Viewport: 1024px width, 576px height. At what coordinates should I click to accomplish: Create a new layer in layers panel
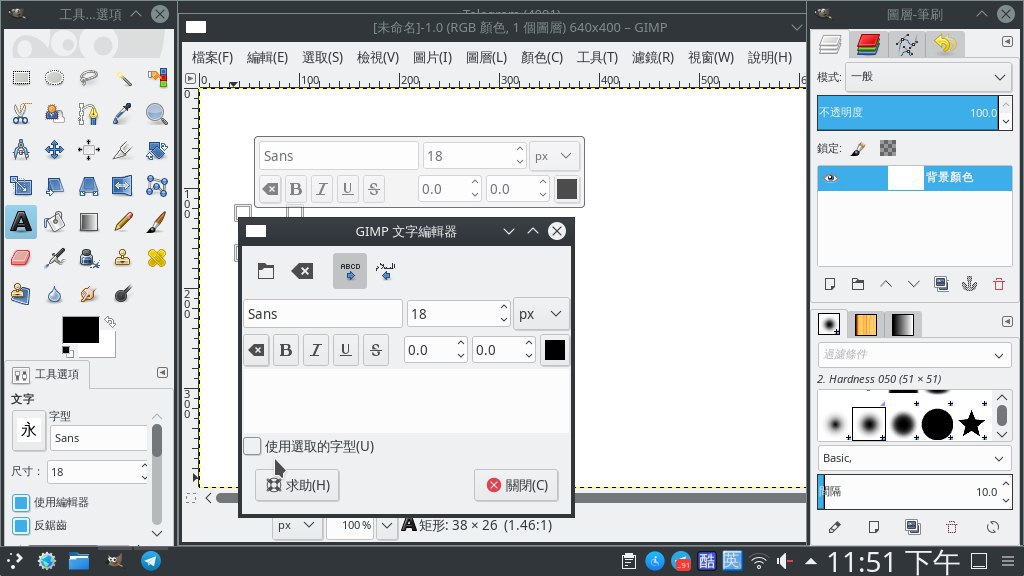coord(829,284)
